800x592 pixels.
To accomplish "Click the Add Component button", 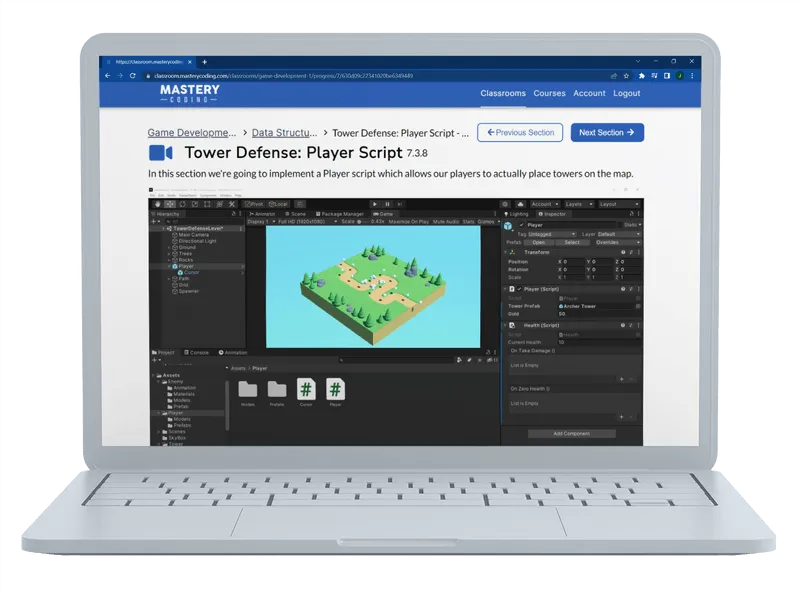I will pyautogui.click(x=572, y=434).
